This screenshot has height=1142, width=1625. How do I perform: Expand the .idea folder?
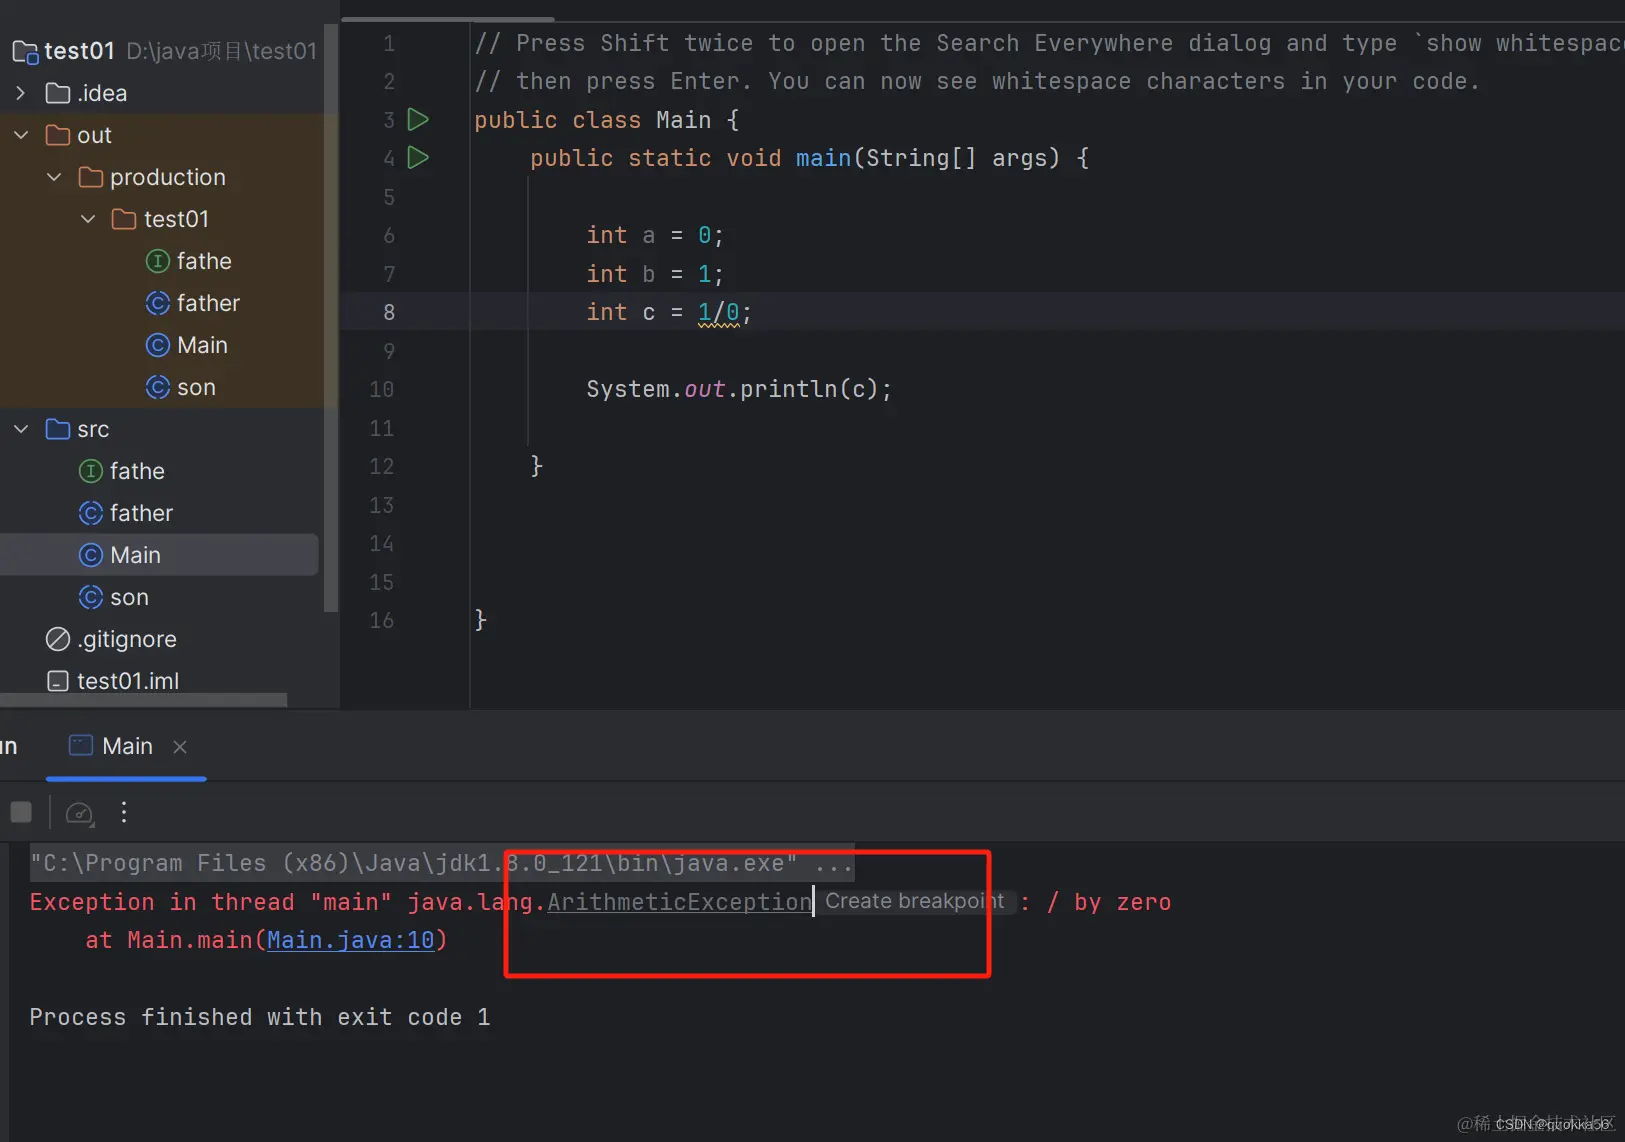[20, 93]
